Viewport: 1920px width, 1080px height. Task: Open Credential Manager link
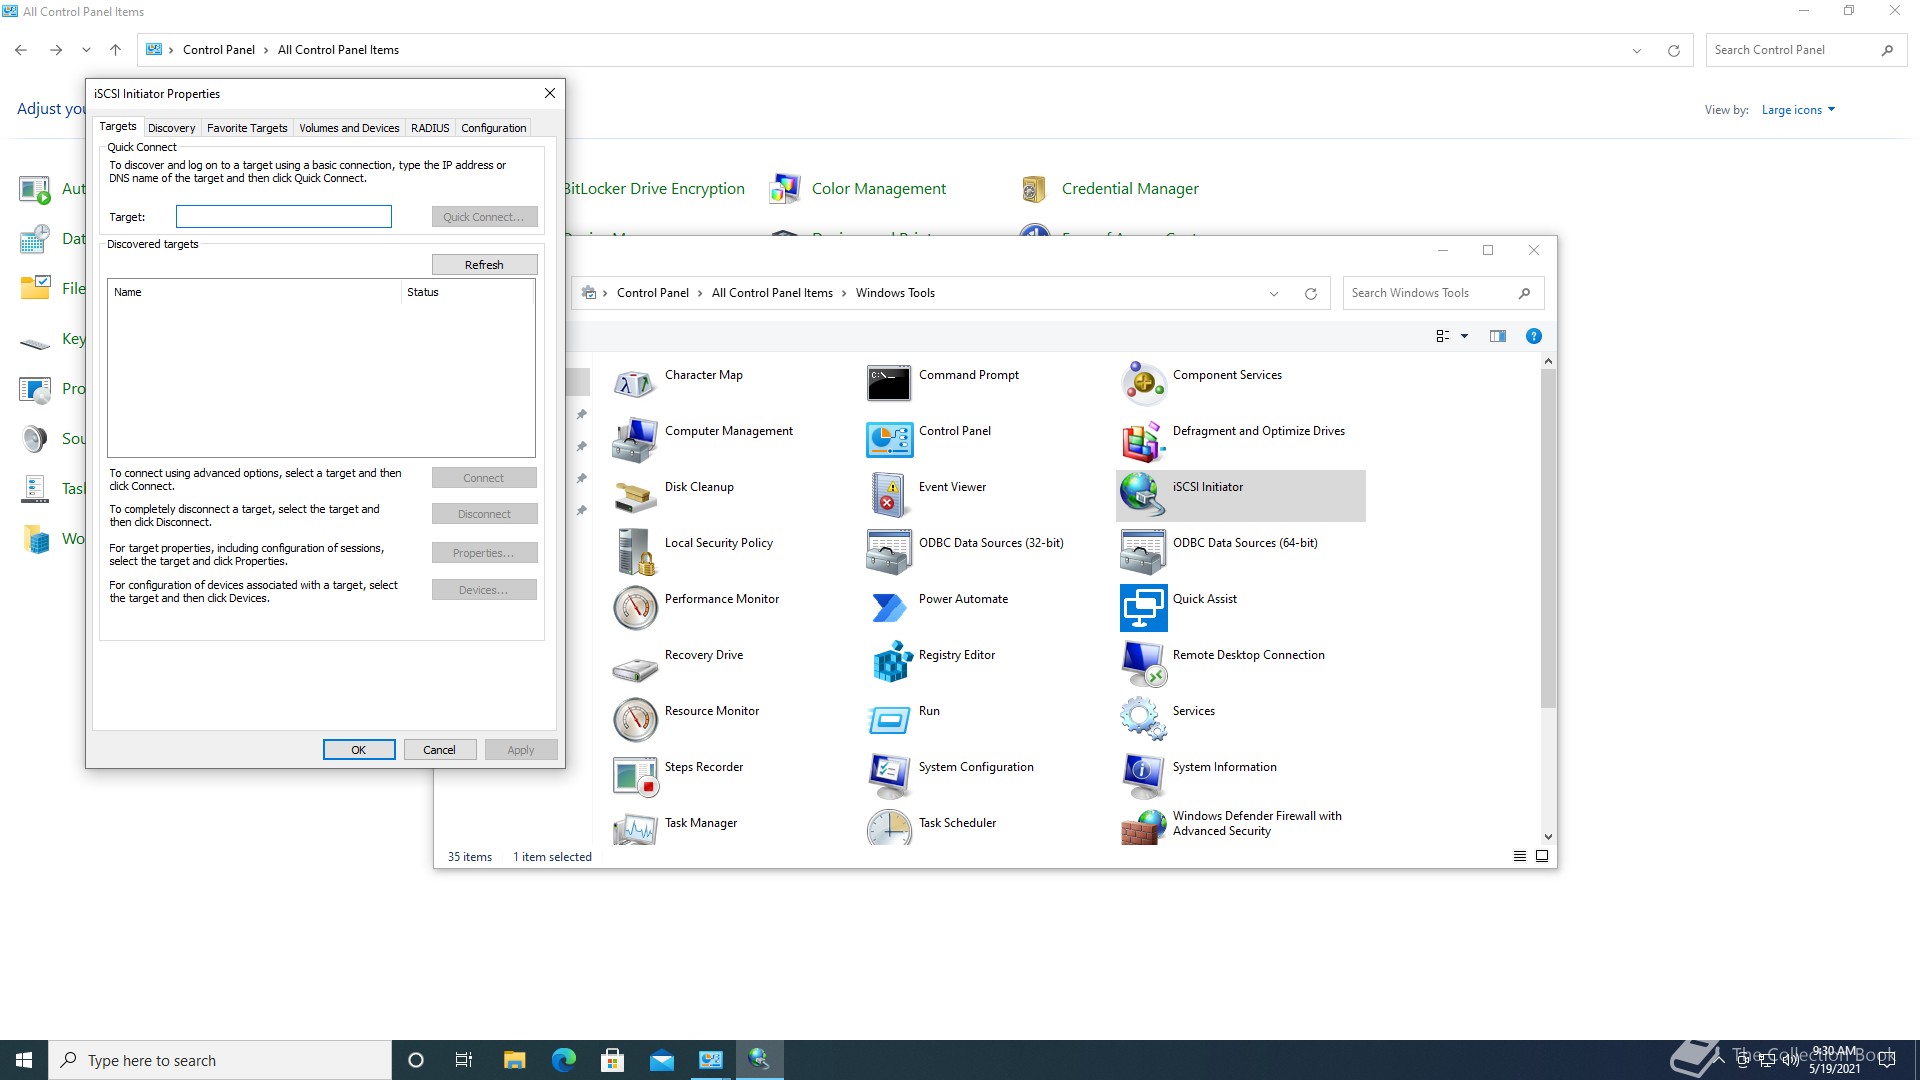coord(1130,189)
